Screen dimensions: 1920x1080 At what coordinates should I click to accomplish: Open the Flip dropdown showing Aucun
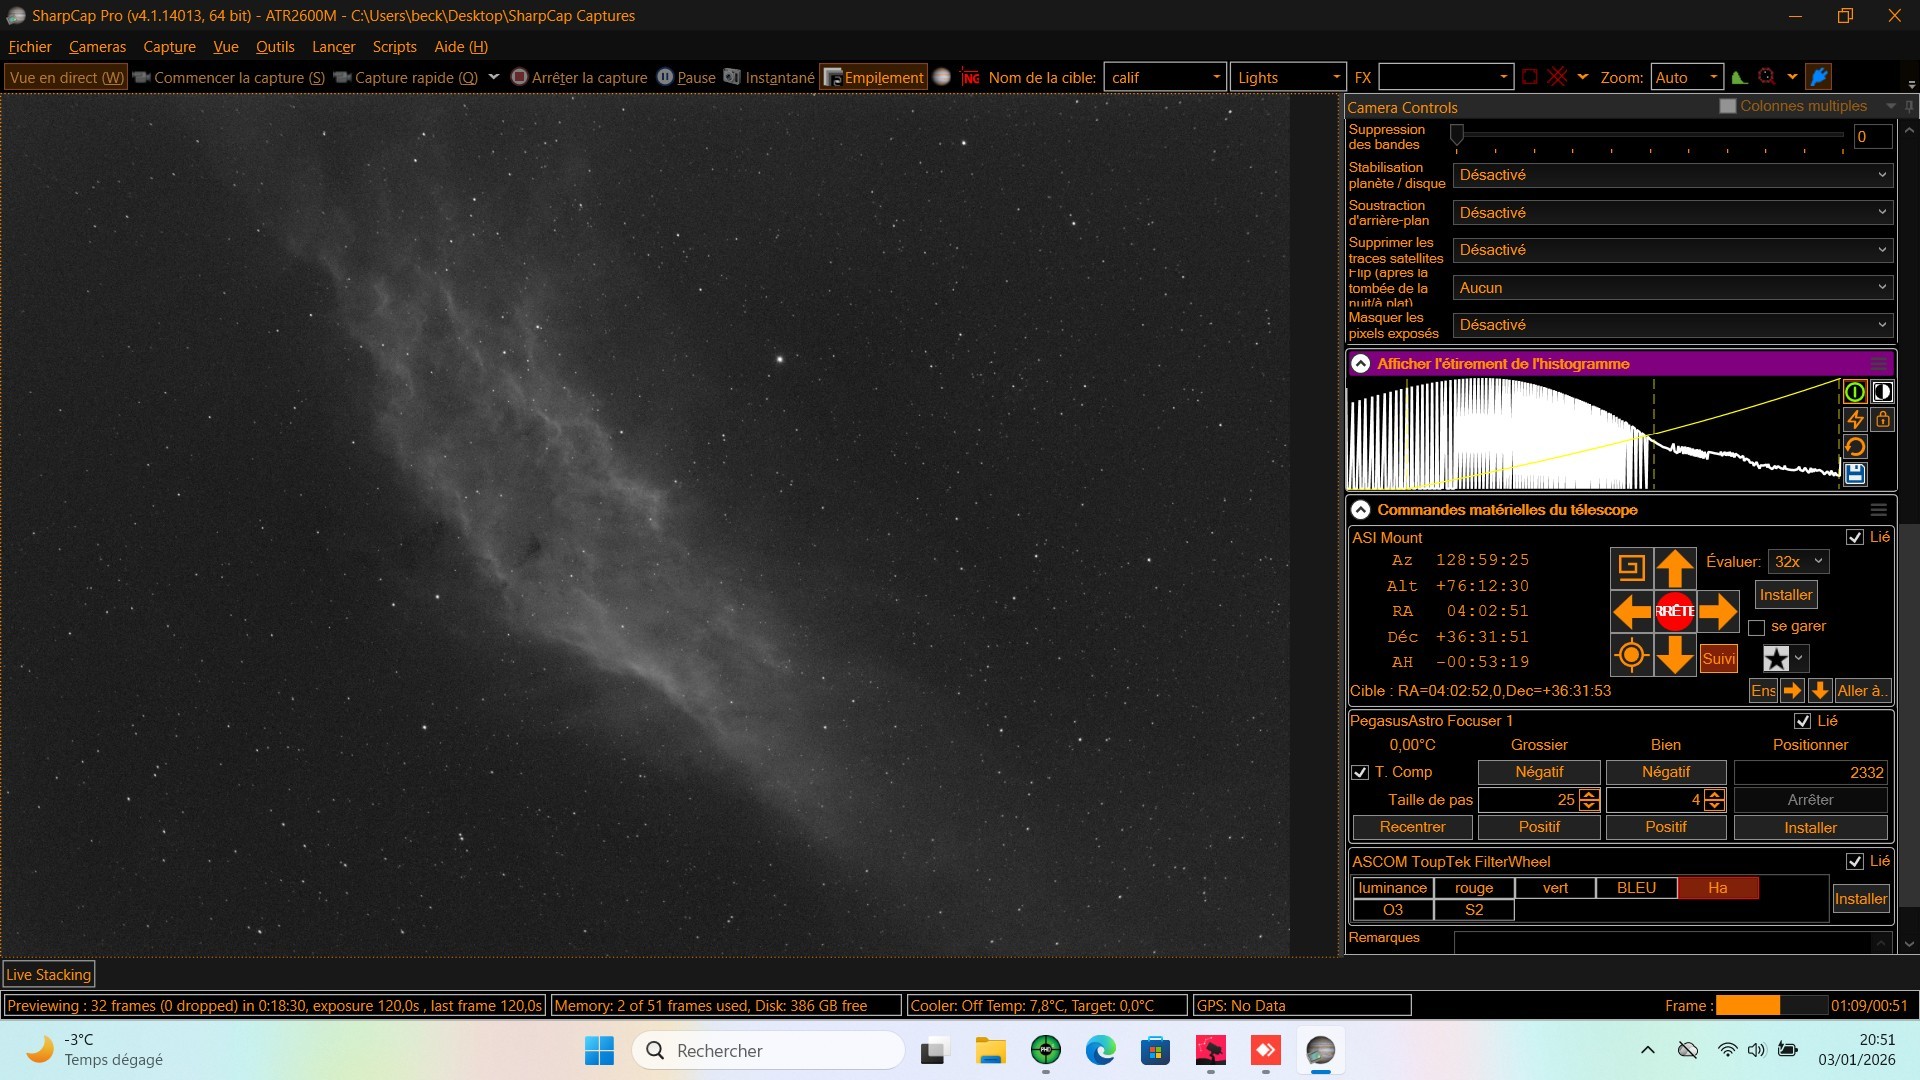(x=1673, y=288)
